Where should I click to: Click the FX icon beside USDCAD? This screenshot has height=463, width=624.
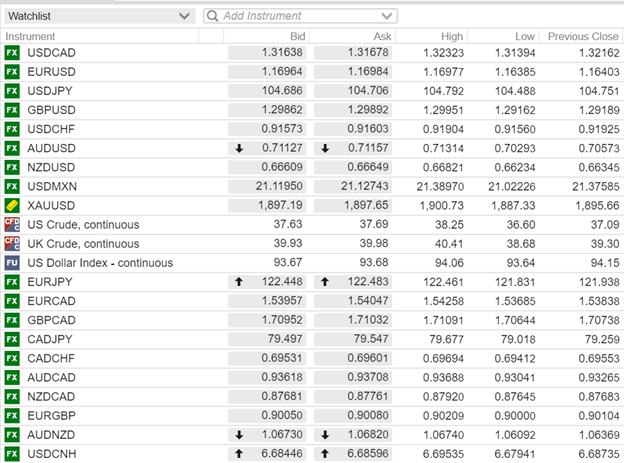point(12,53)
